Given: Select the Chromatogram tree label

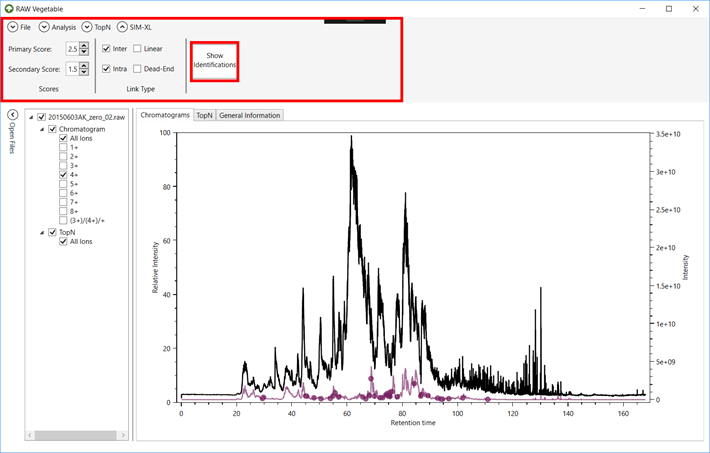Looking at the screenshot, I should coord(82,129).
